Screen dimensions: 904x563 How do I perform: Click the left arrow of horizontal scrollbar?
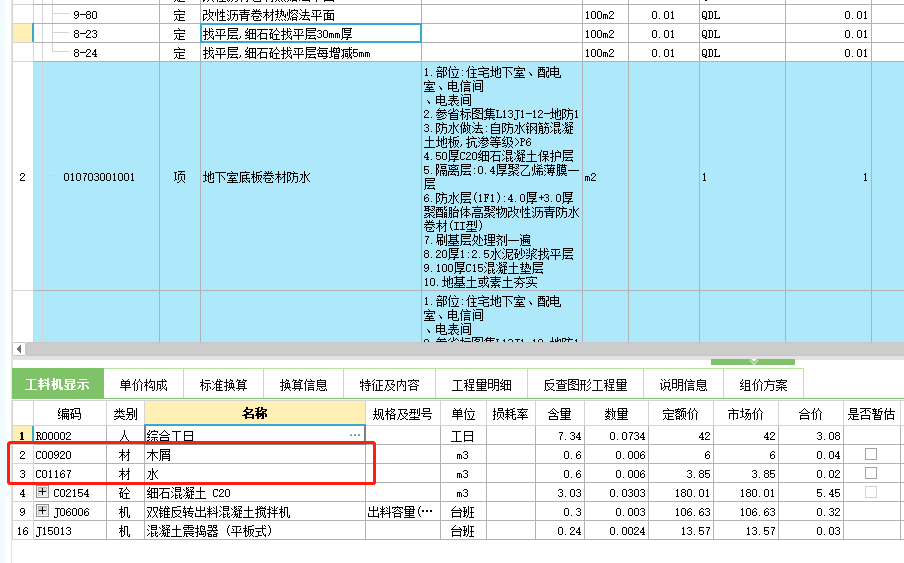(19, 349)
